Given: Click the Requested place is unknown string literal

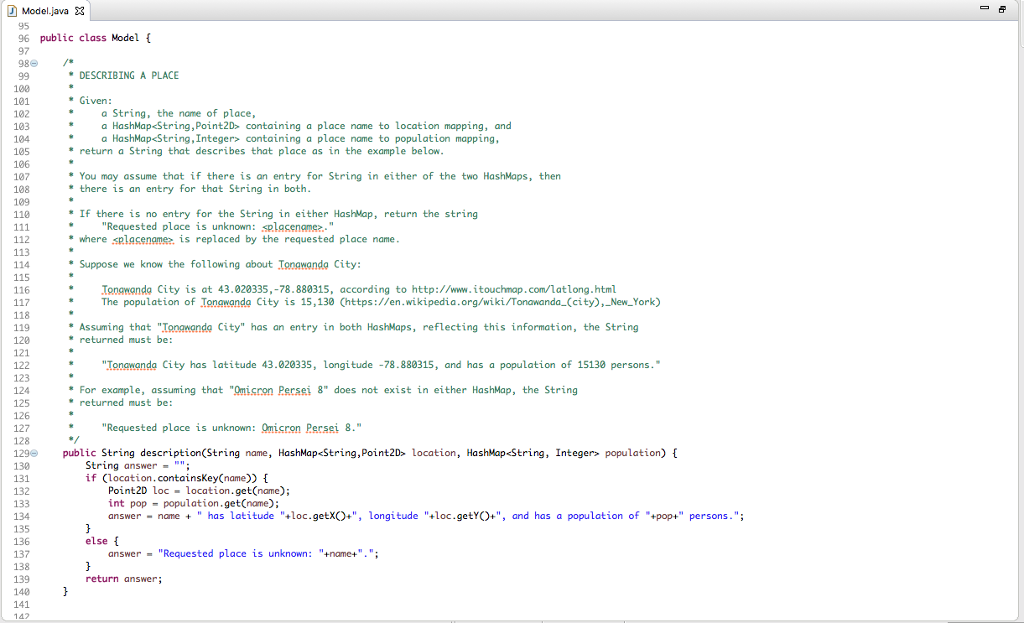Looking at the screenshot, I should [x=240, y=553].
